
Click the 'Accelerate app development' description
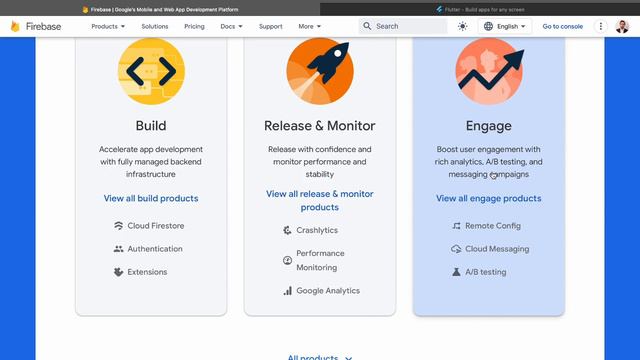click(x=151, y=162)
